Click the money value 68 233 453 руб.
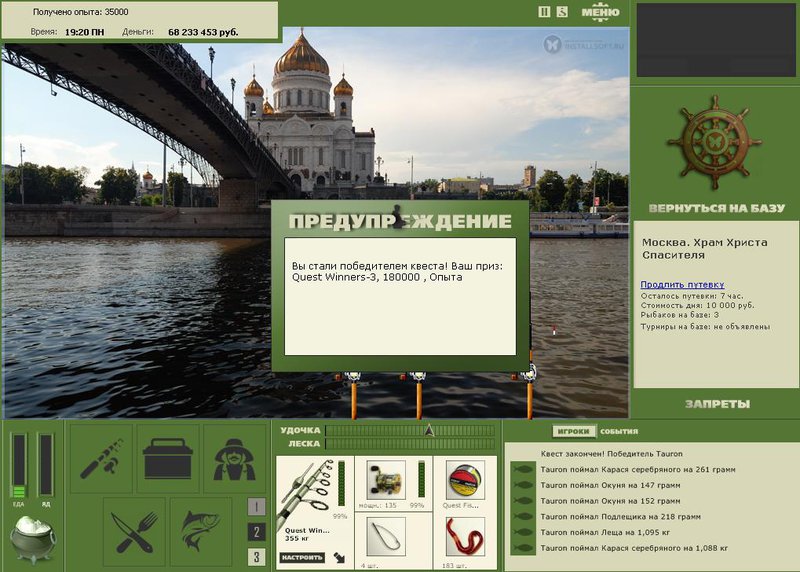The image size is (800, 572). 203,32
